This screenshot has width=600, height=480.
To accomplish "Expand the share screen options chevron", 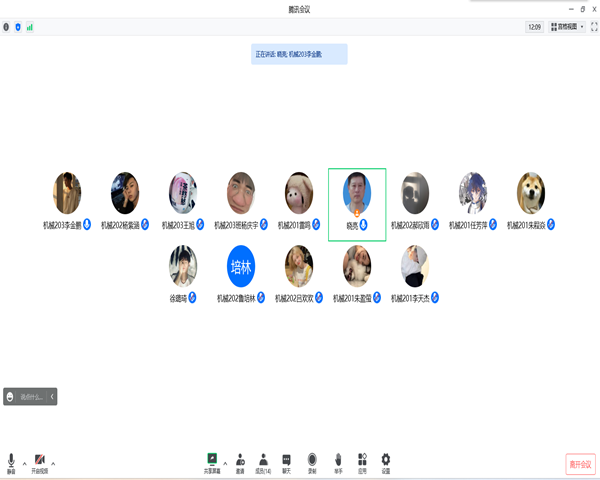I will [225, 464].
